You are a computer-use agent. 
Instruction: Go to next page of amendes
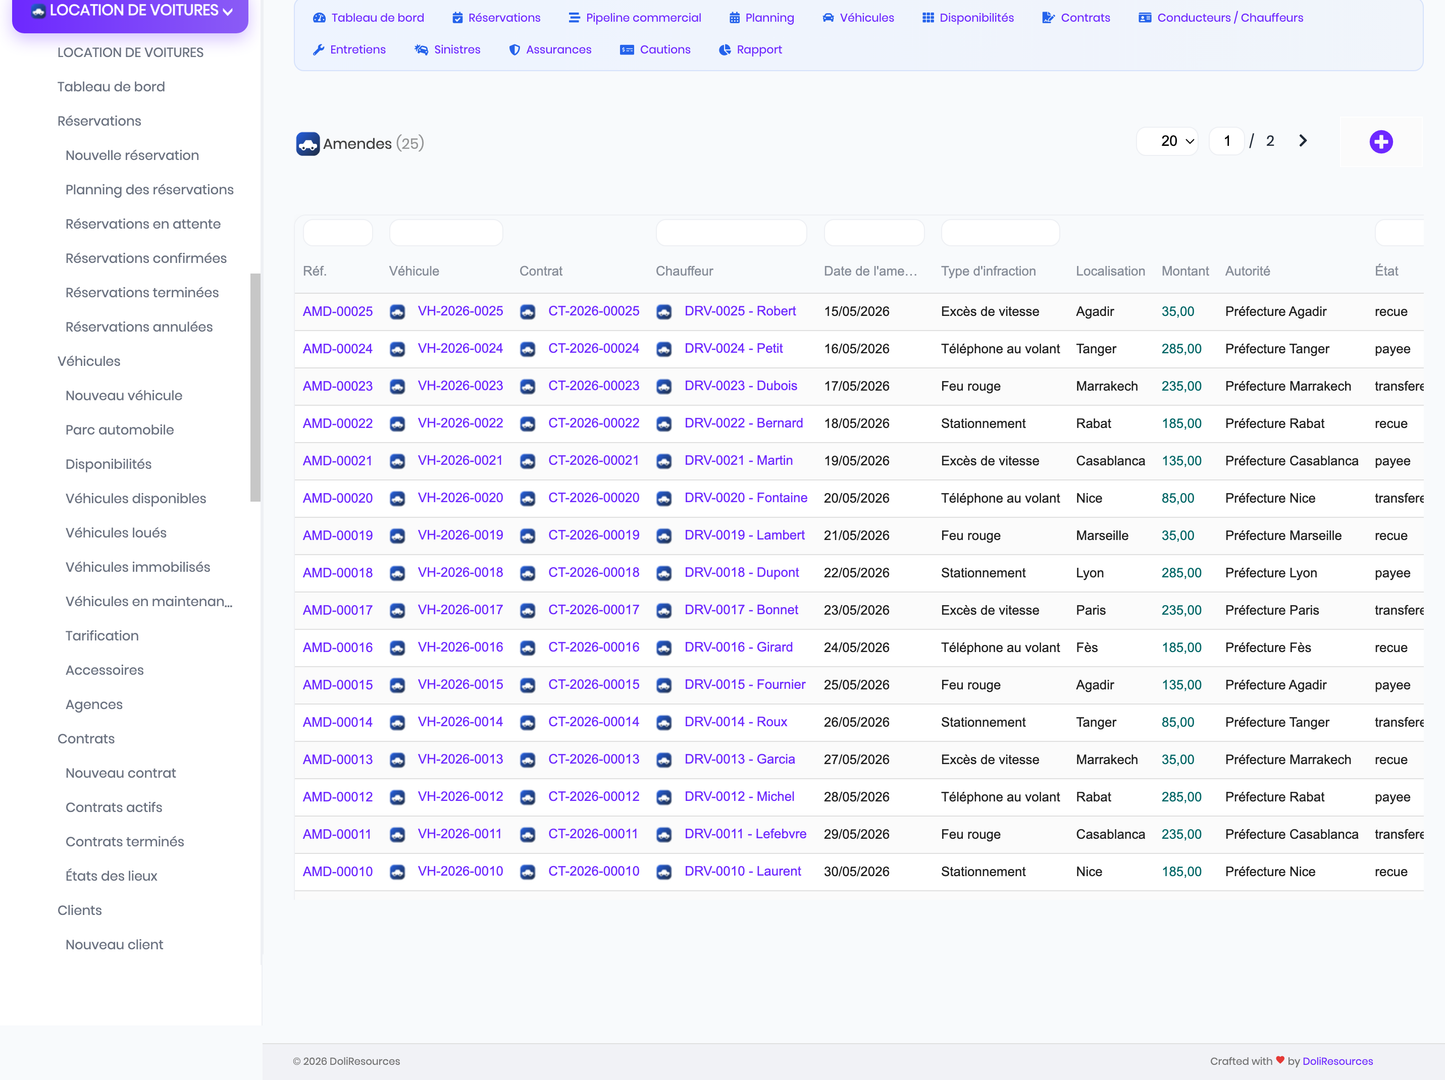[1302, 141]
